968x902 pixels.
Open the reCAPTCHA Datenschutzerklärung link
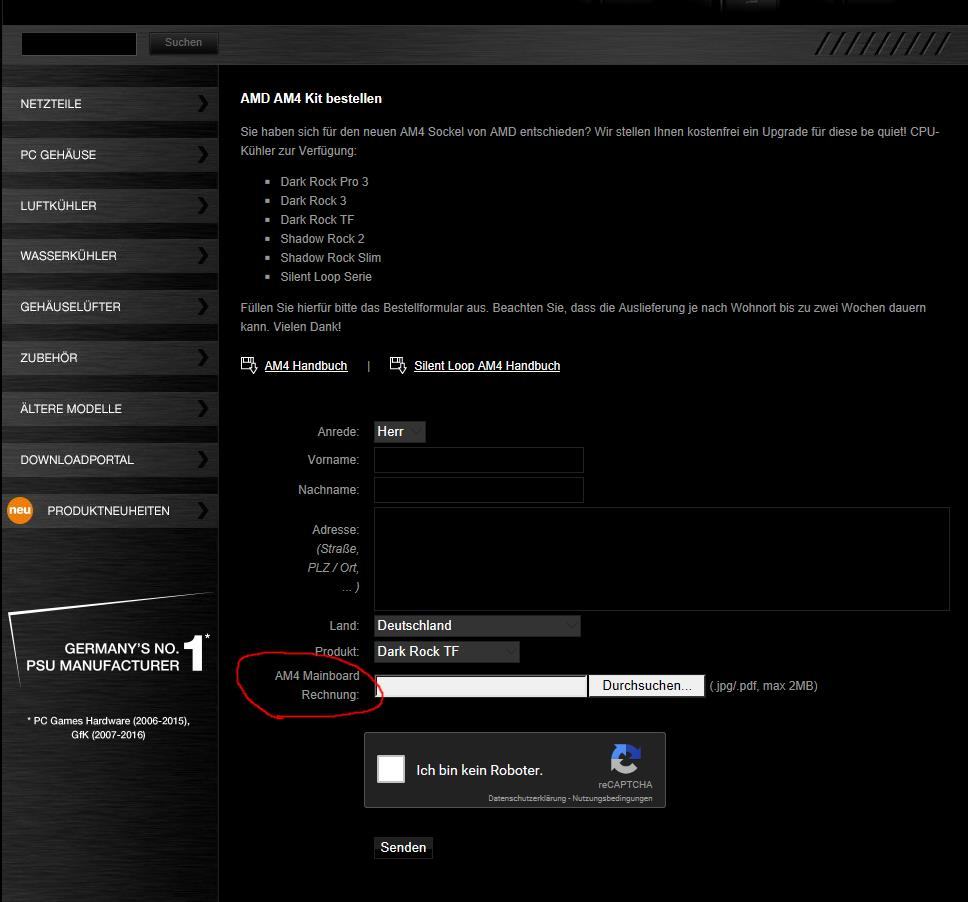click(x=527, y=798)
